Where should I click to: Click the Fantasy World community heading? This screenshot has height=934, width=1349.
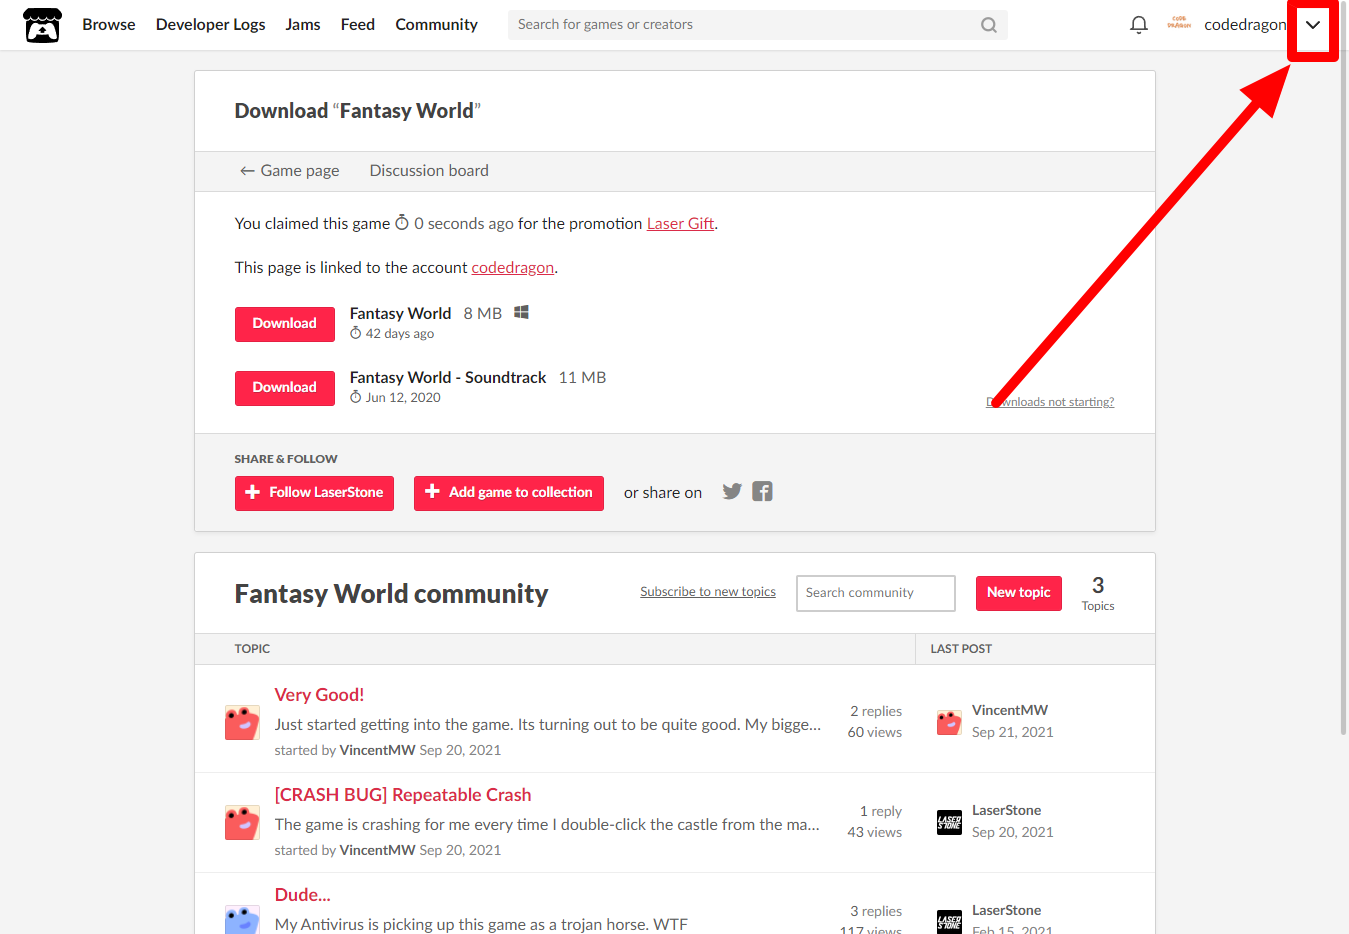[391, 594]
